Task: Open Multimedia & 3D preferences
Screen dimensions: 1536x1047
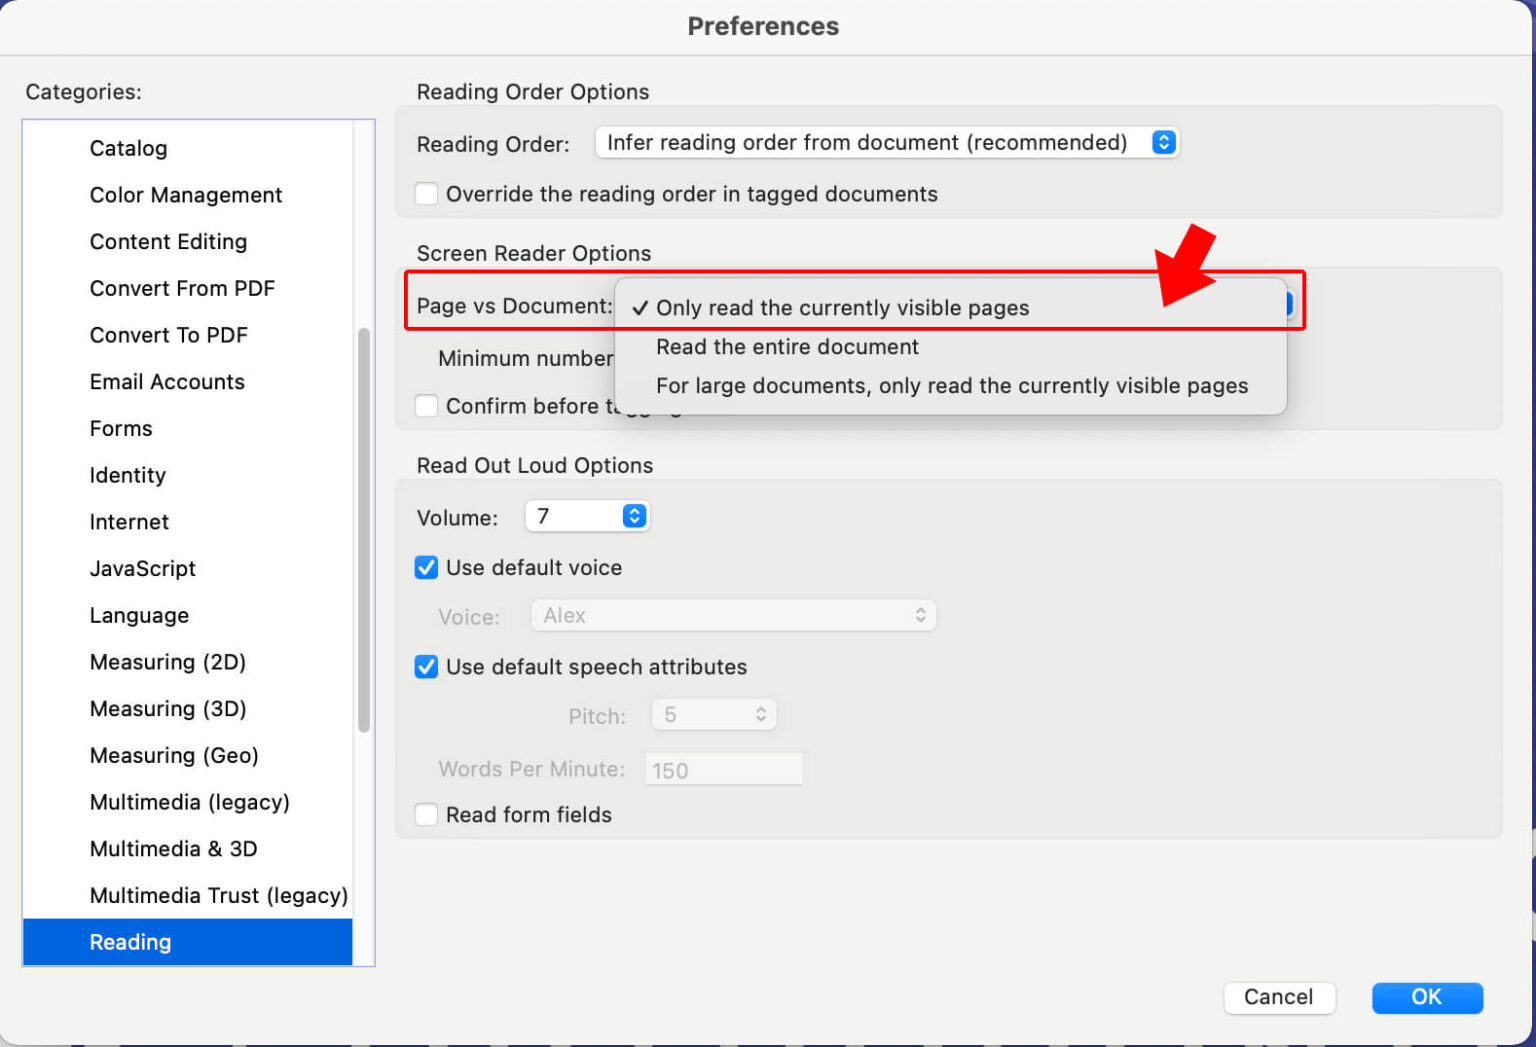Action: point(173,848)
